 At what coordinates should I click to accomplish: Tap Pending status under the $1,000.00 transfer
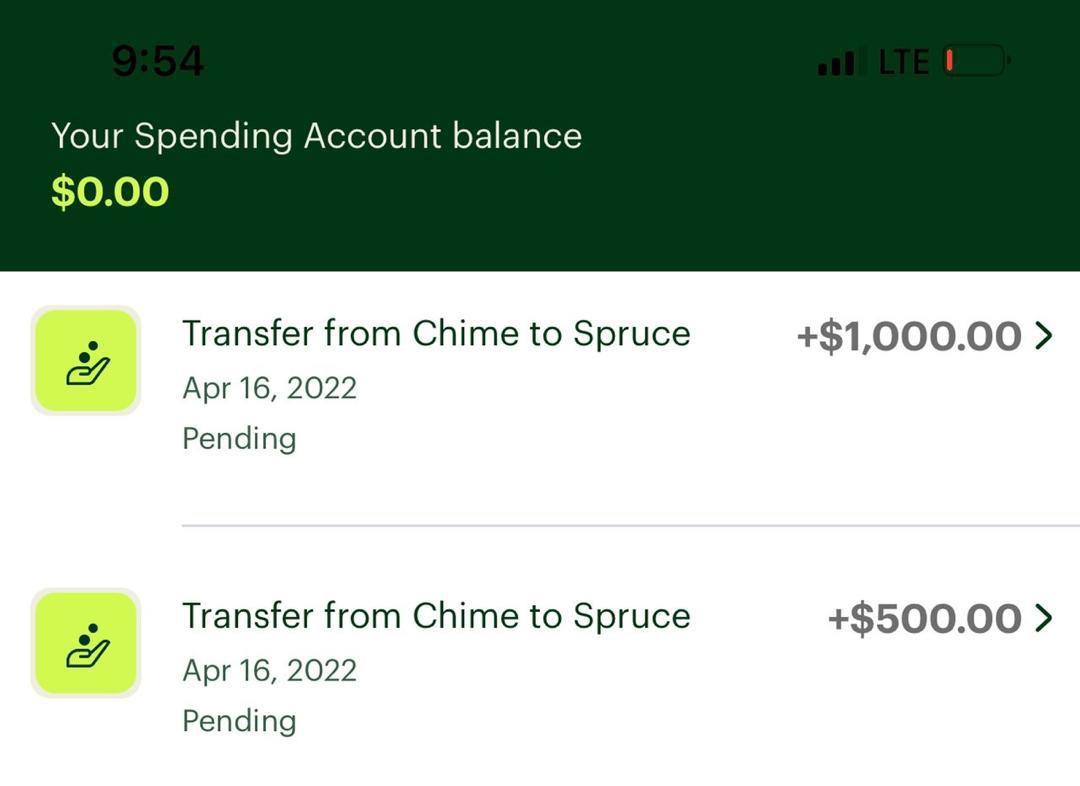[239, 438]
